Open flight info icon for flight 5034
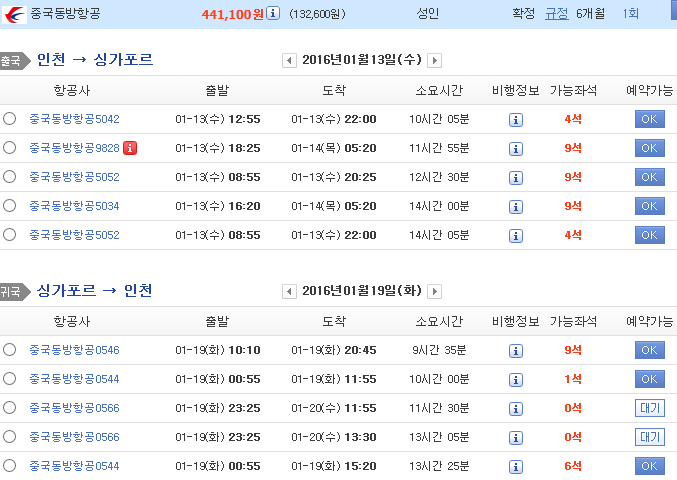 tap(516, 206)
